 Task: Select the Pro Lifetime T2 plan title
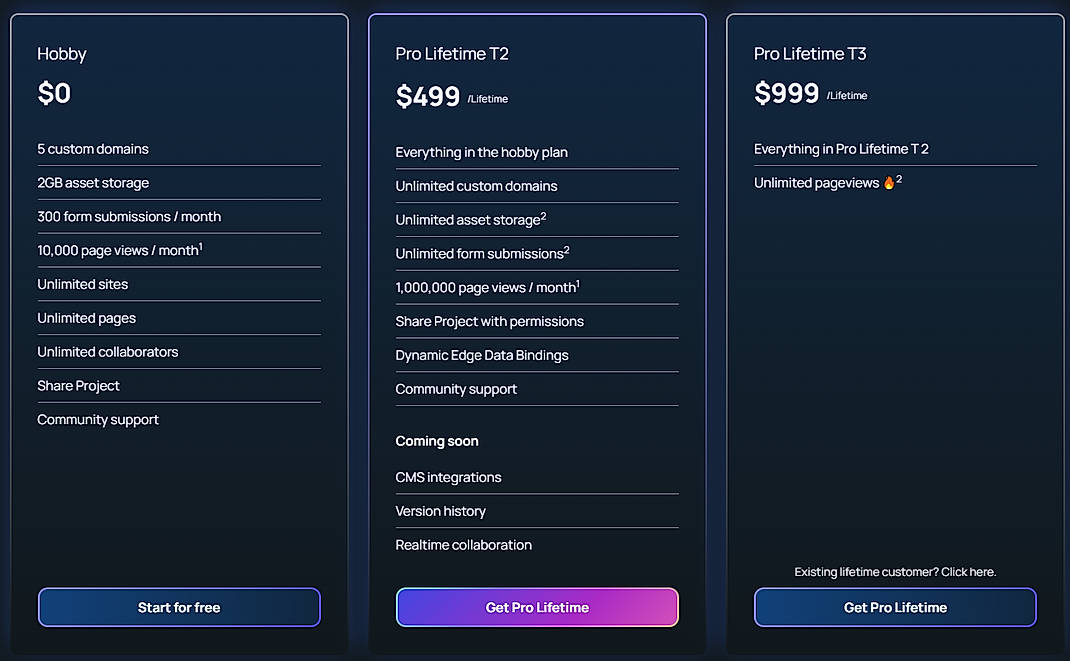click(x=451, y=53)
